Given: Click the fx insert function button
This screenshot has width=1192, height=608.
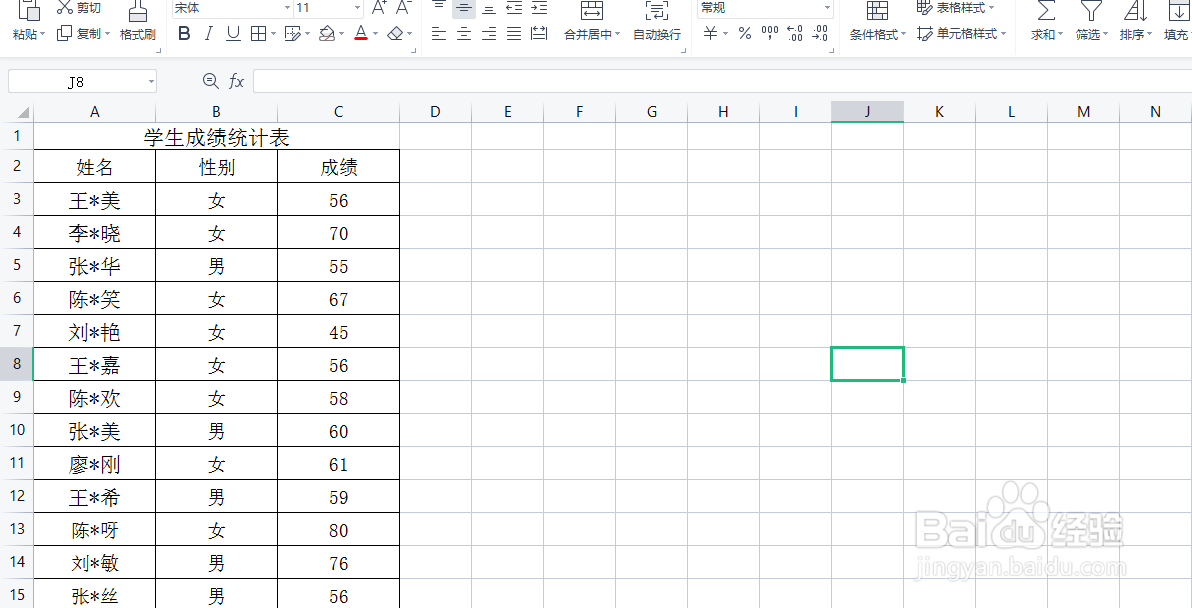Looking at the screenshot, I should (x=237, y=81).
